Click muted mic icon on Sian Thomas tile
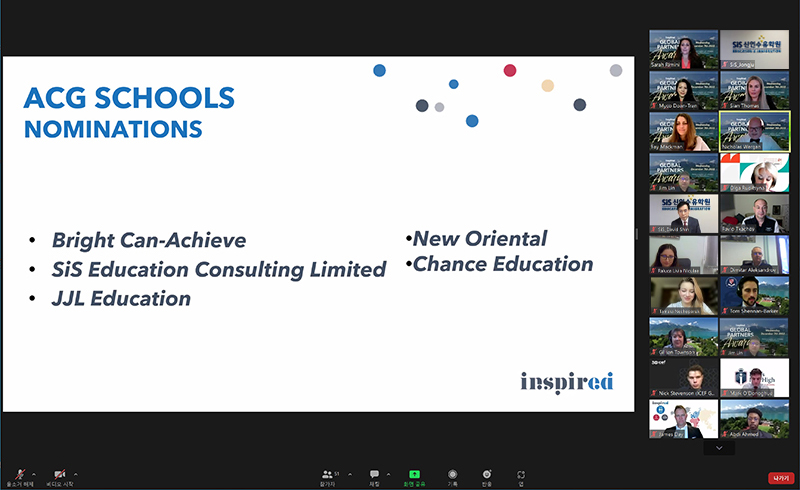This screenshot has height=490, width=800. pos(725,106)
